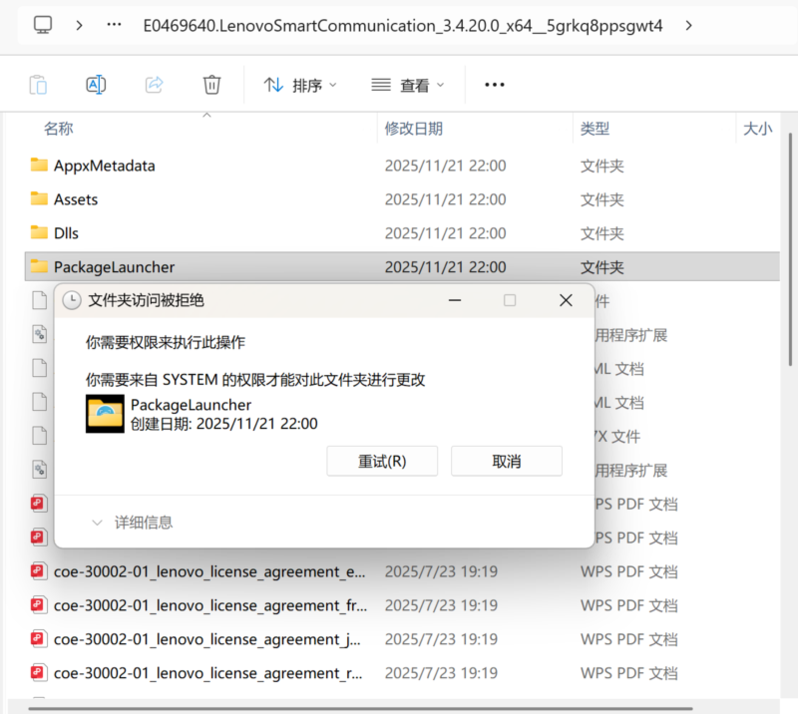Click the 取消 cancel button
This screenshot has height=714, width=798.
click(x=506, y=461)
